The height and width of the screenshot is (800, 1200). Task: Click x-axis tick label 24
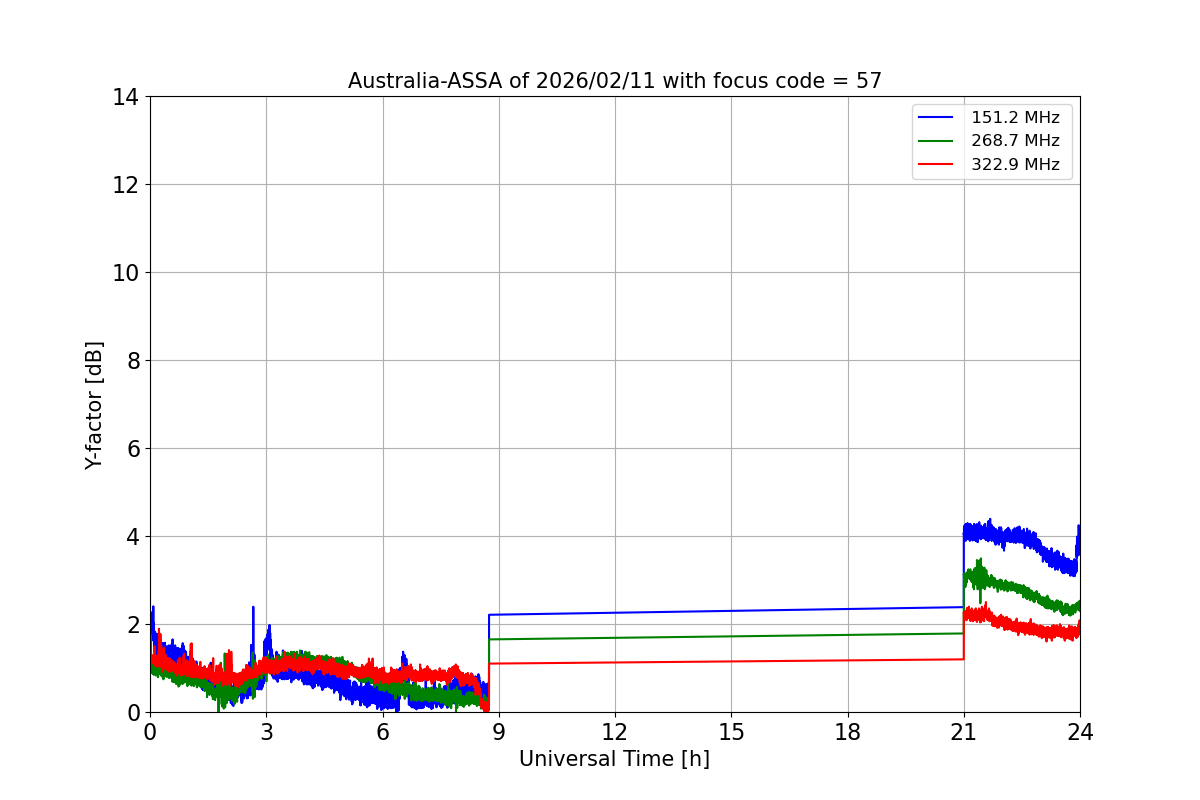pyautogui.click(x=1080, y=732)
